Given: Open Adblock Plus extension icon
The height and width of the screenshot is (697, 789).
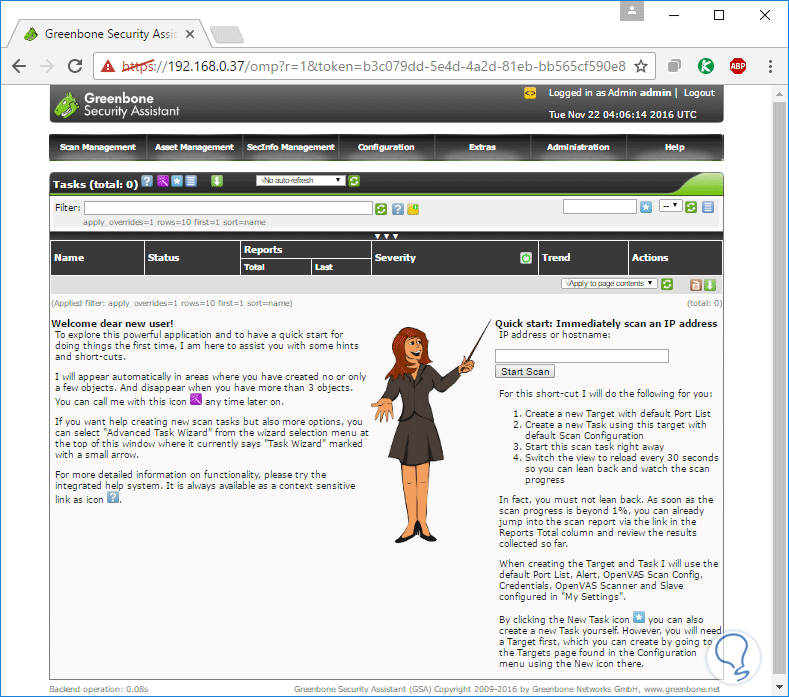Looking at the screenshot, I should 738,66.
